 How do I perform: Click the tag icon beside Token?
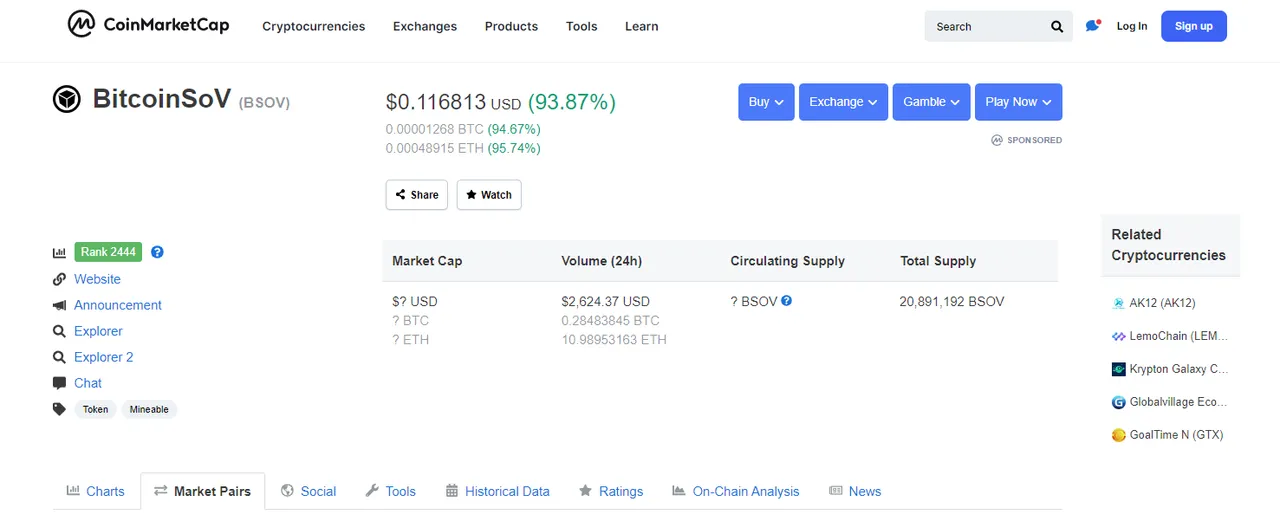[x=59, y=409]
